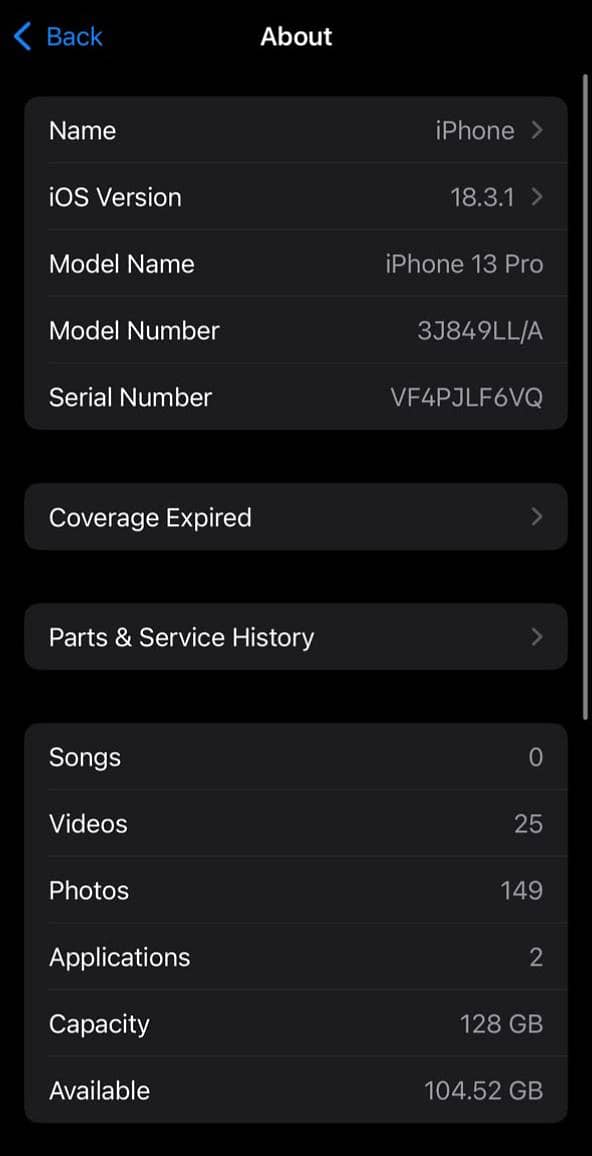592x1156 pixels.
Task: Open the Name row
Action: [x=296, y=130]
